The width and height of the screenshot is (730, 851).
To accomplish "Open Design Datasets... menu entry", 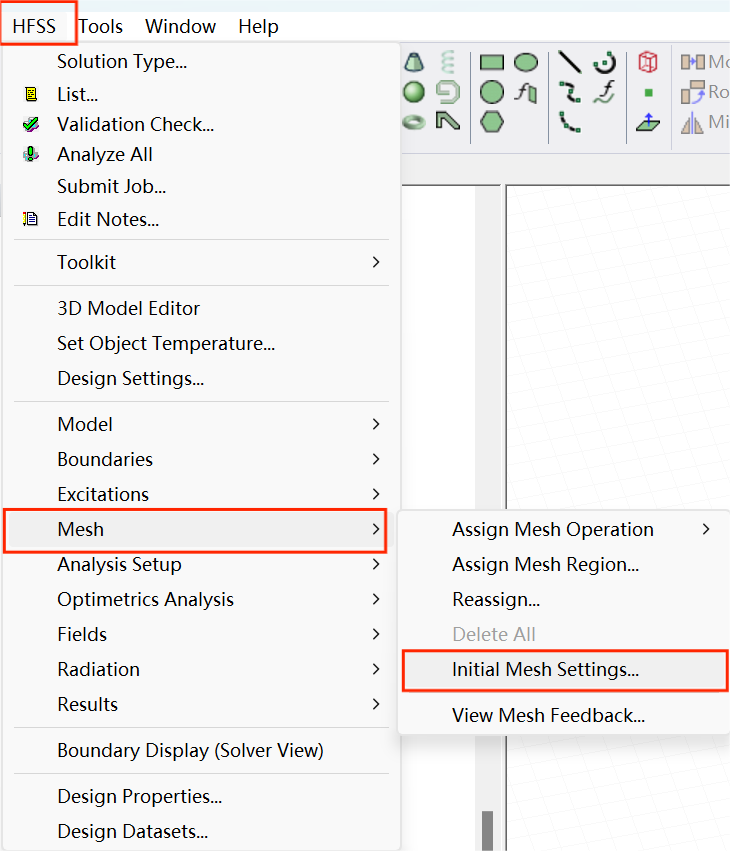I will tap(133, 831).
